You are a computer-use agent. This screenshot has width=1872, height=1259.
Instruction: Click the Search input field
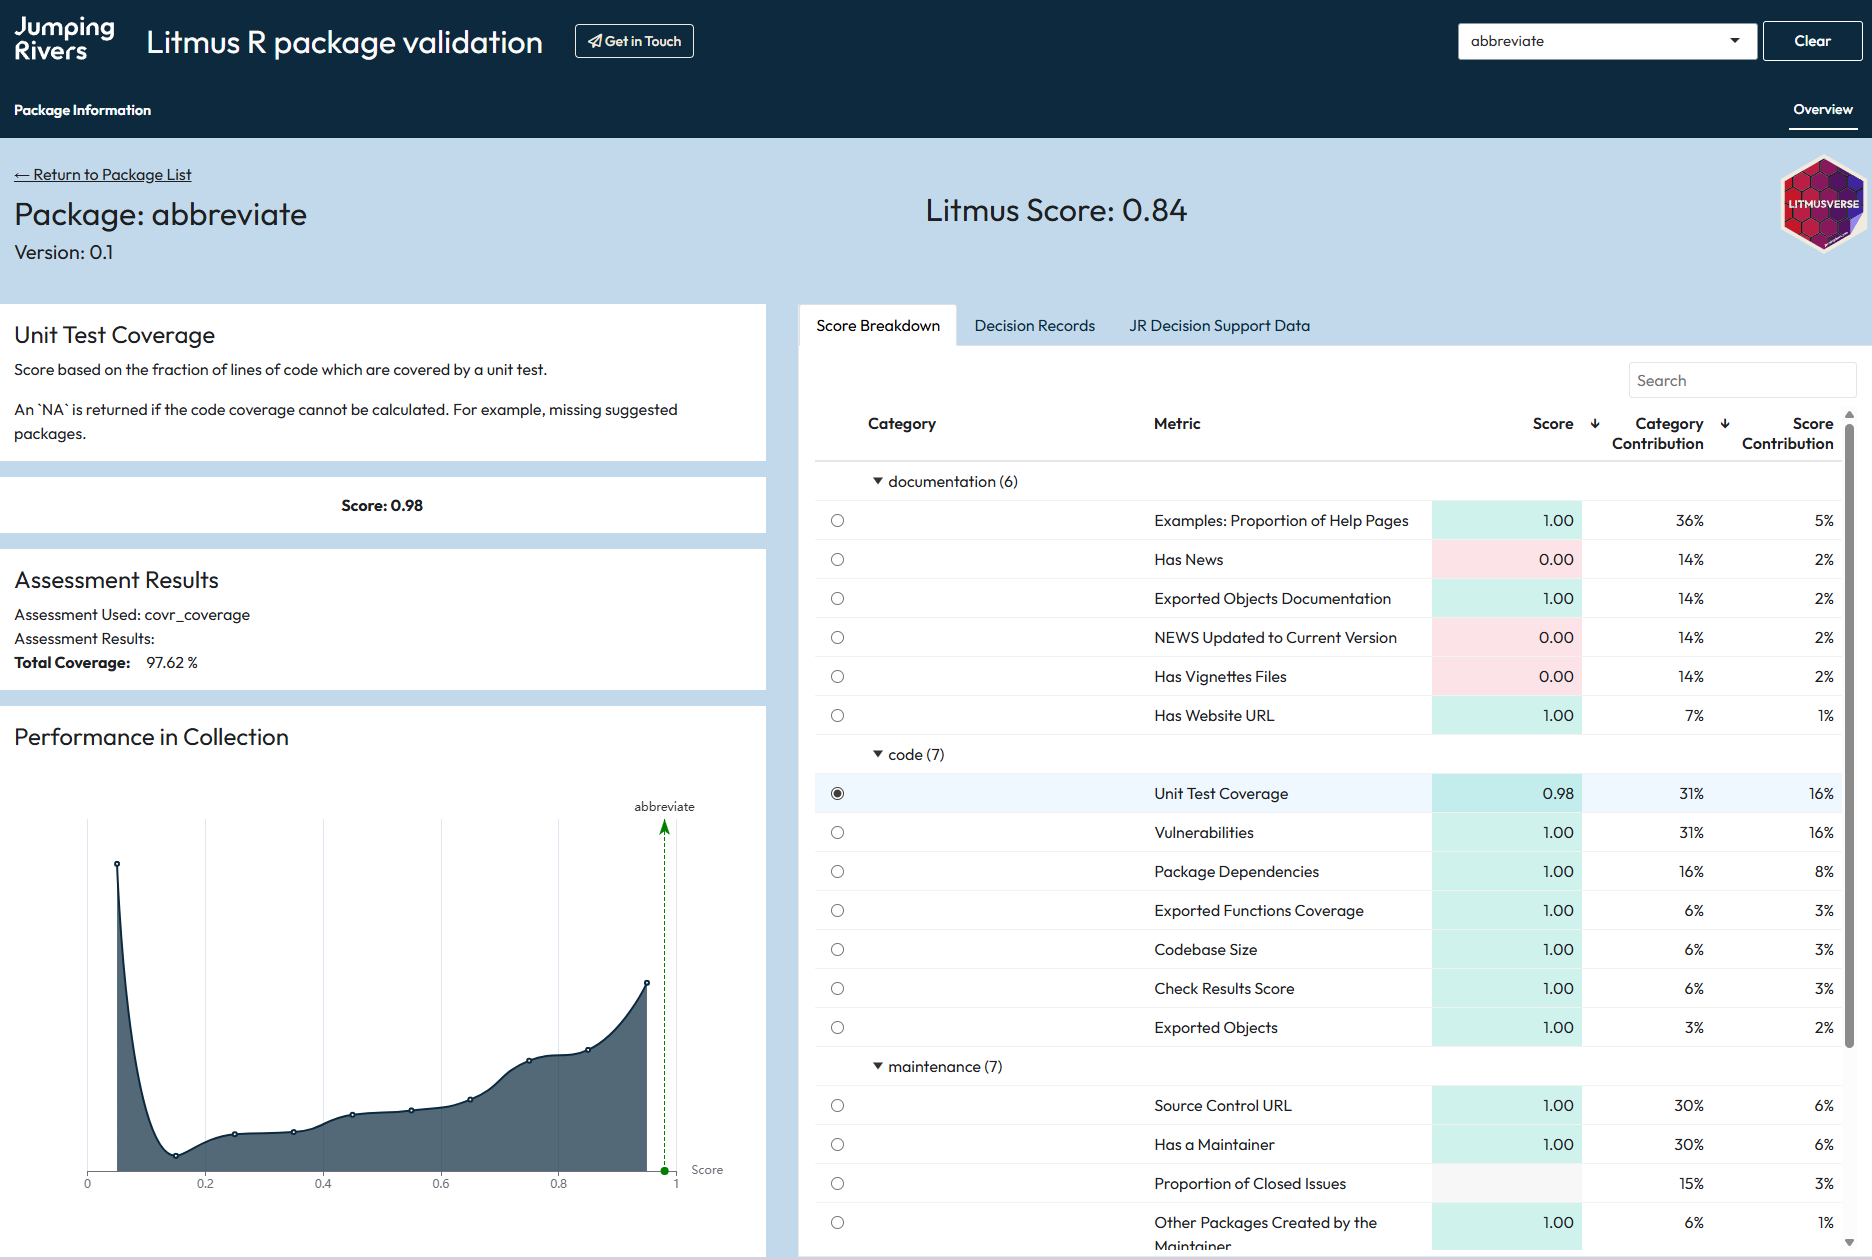pos(1742,381)
